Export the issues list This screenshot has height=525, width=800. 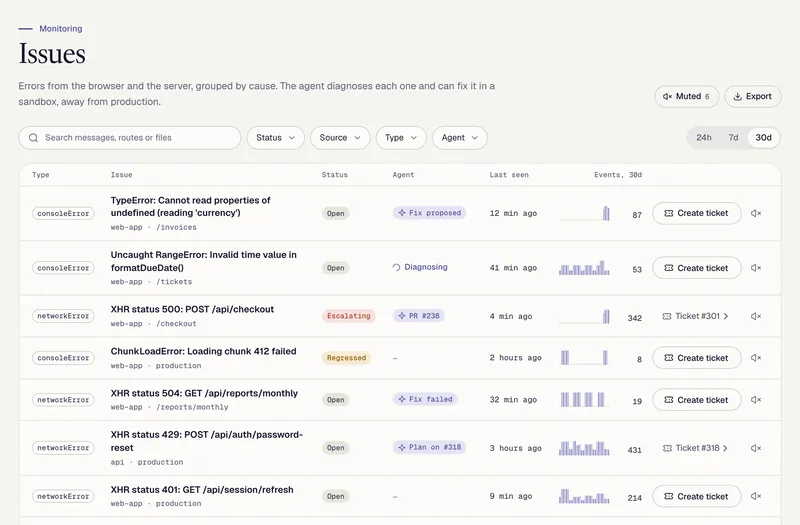tap(753, 96)
